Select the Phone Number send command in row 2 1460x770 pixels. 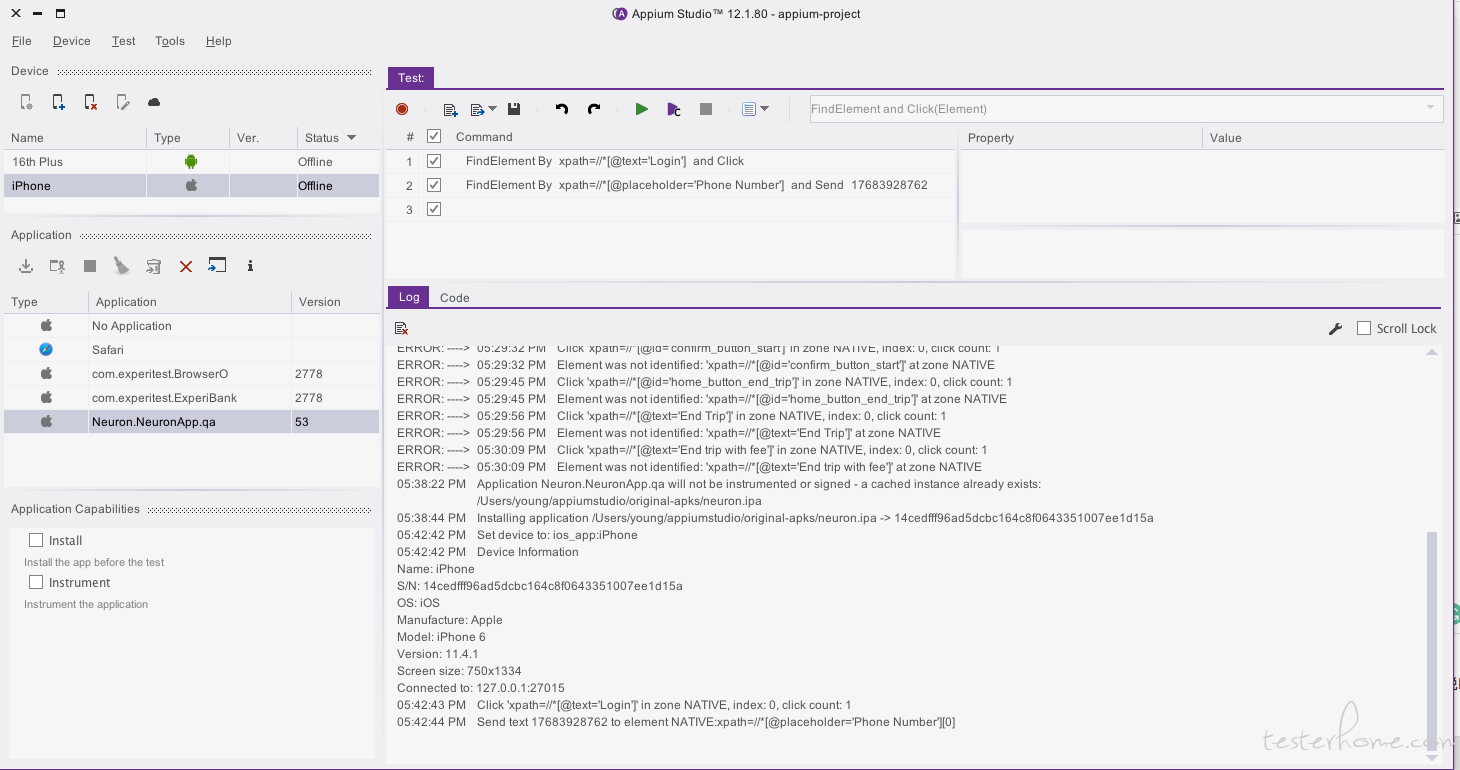[696, 185]
